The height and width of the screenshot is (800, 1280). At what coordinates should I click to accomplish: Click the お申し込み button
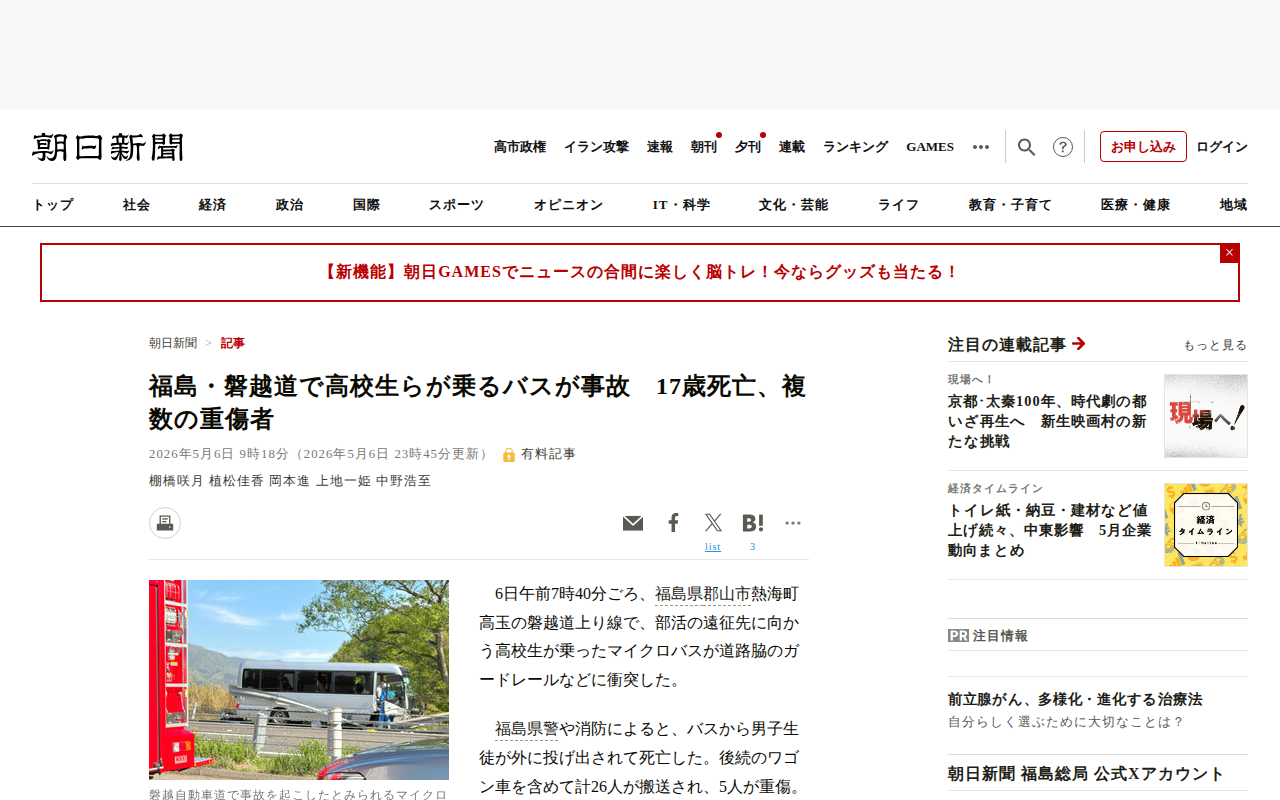point(1143,147)
